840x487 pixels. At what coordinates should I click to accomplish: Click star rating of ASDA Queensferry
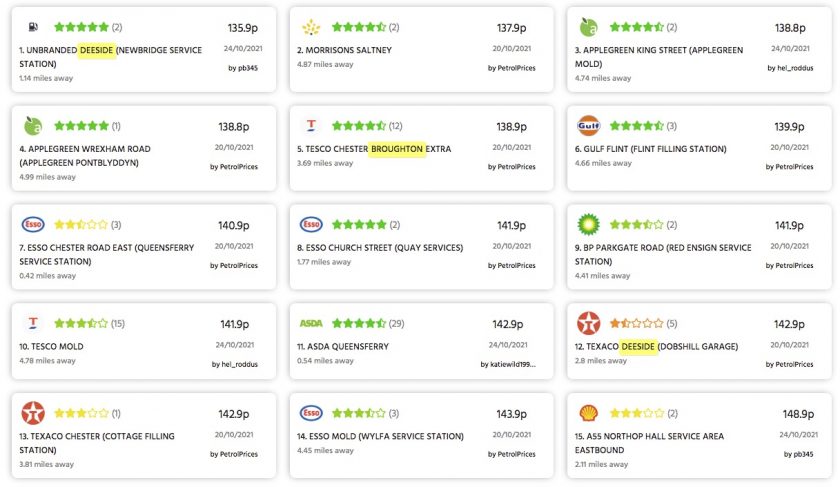[358, 324]
